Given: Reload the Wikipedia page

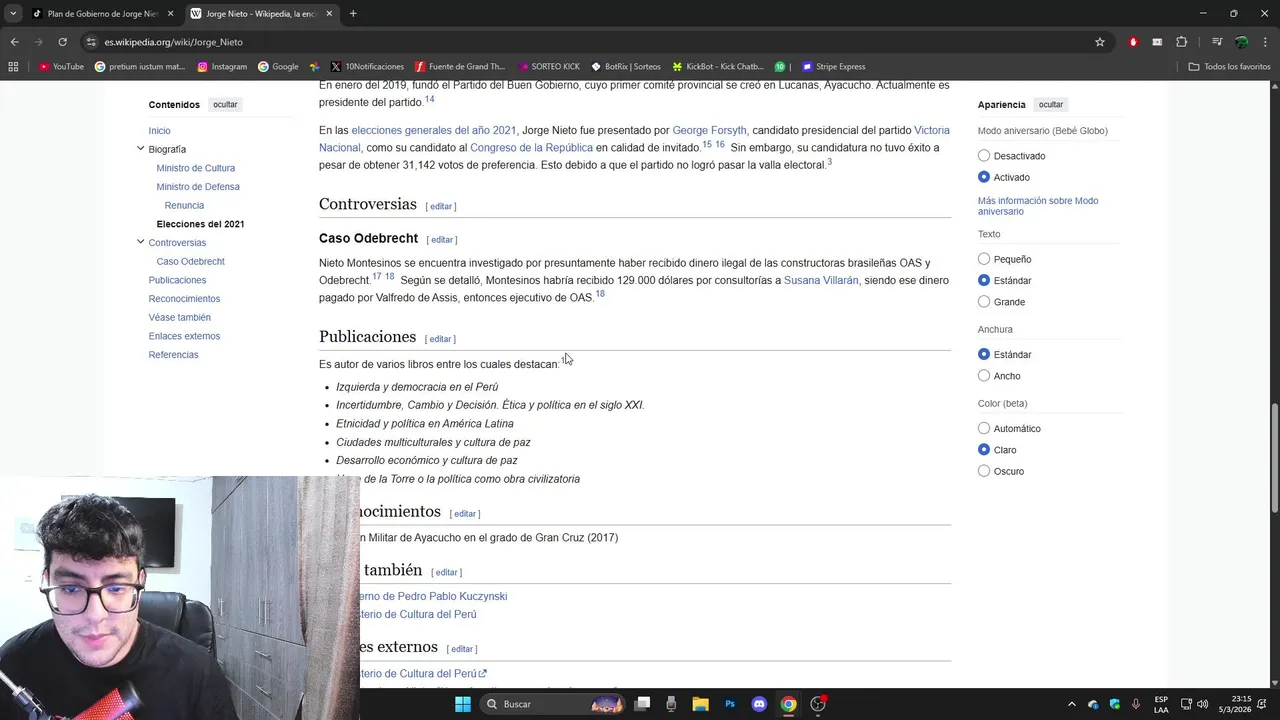Looking at the screenshot, I should pyautogui.click(x=62, y=42).
